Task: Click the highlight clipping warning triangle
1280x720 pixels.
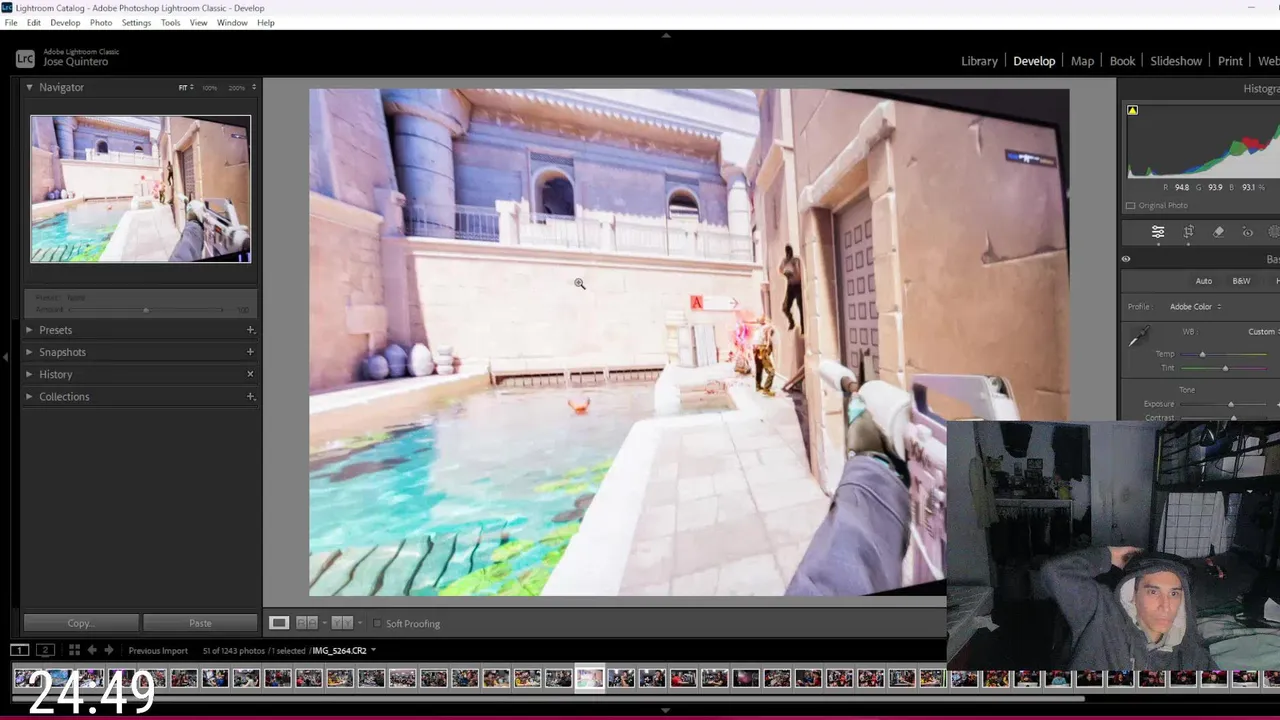Action: [x=1132, y=110]
